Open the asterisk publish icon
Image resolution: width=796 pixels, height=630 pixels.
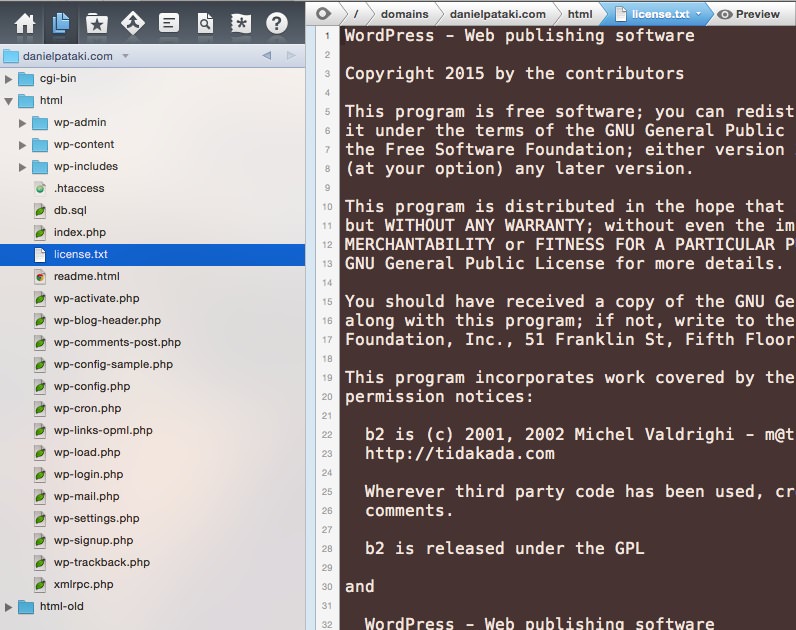tap(241, 23)
